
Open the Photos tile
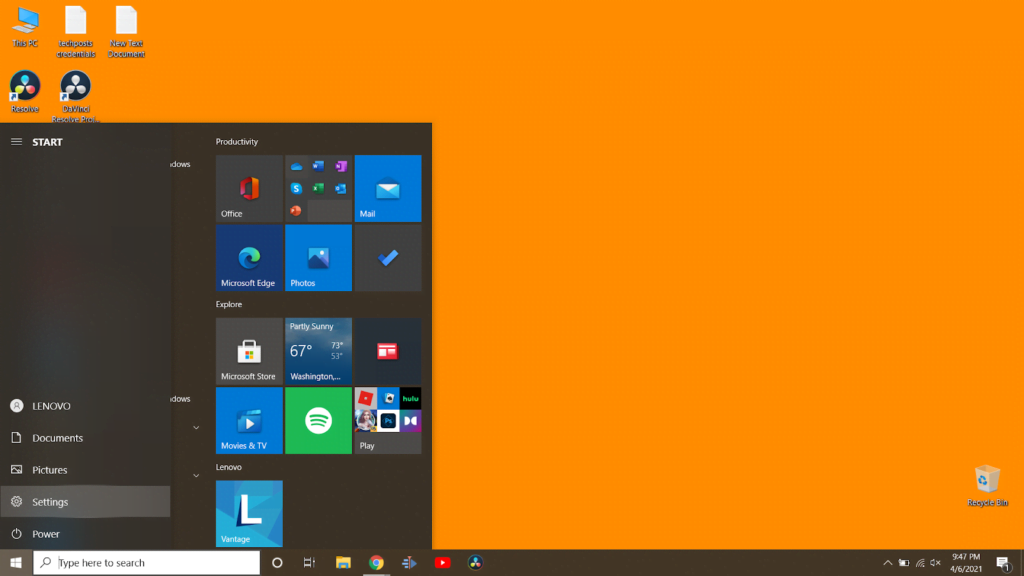pyautogui.click(x=318, y=257)
